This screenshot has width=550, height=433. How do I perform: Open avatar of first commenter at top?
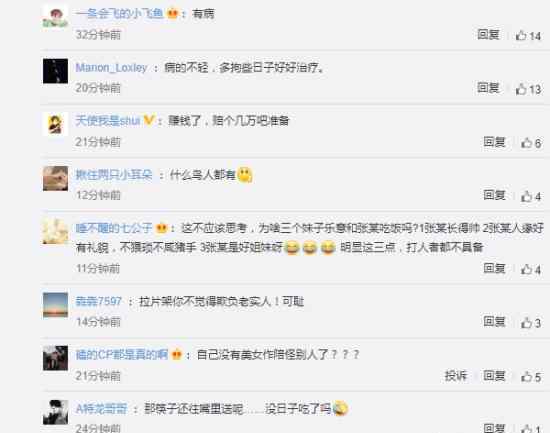point(55,18)
